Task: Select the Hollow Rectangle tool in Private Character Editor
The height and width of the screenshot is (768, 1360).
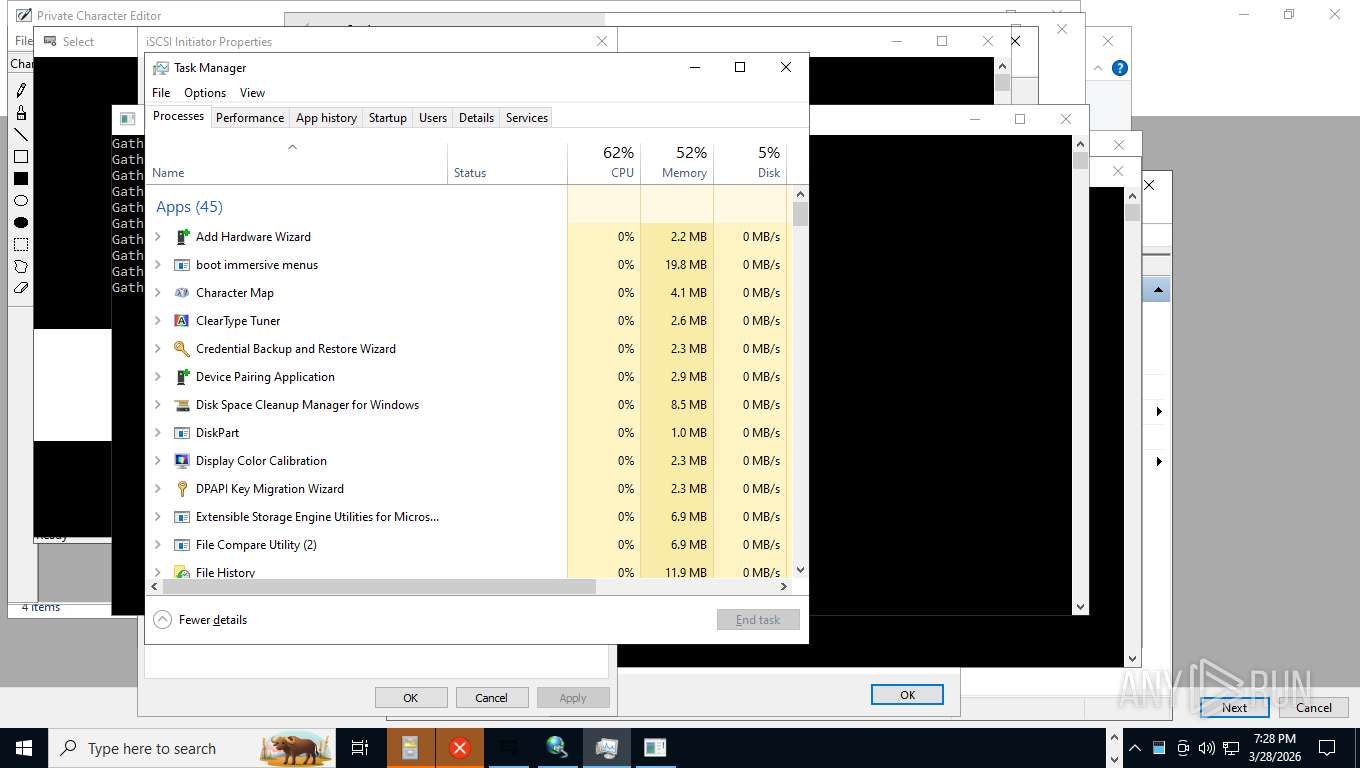Action: (21, 157)
